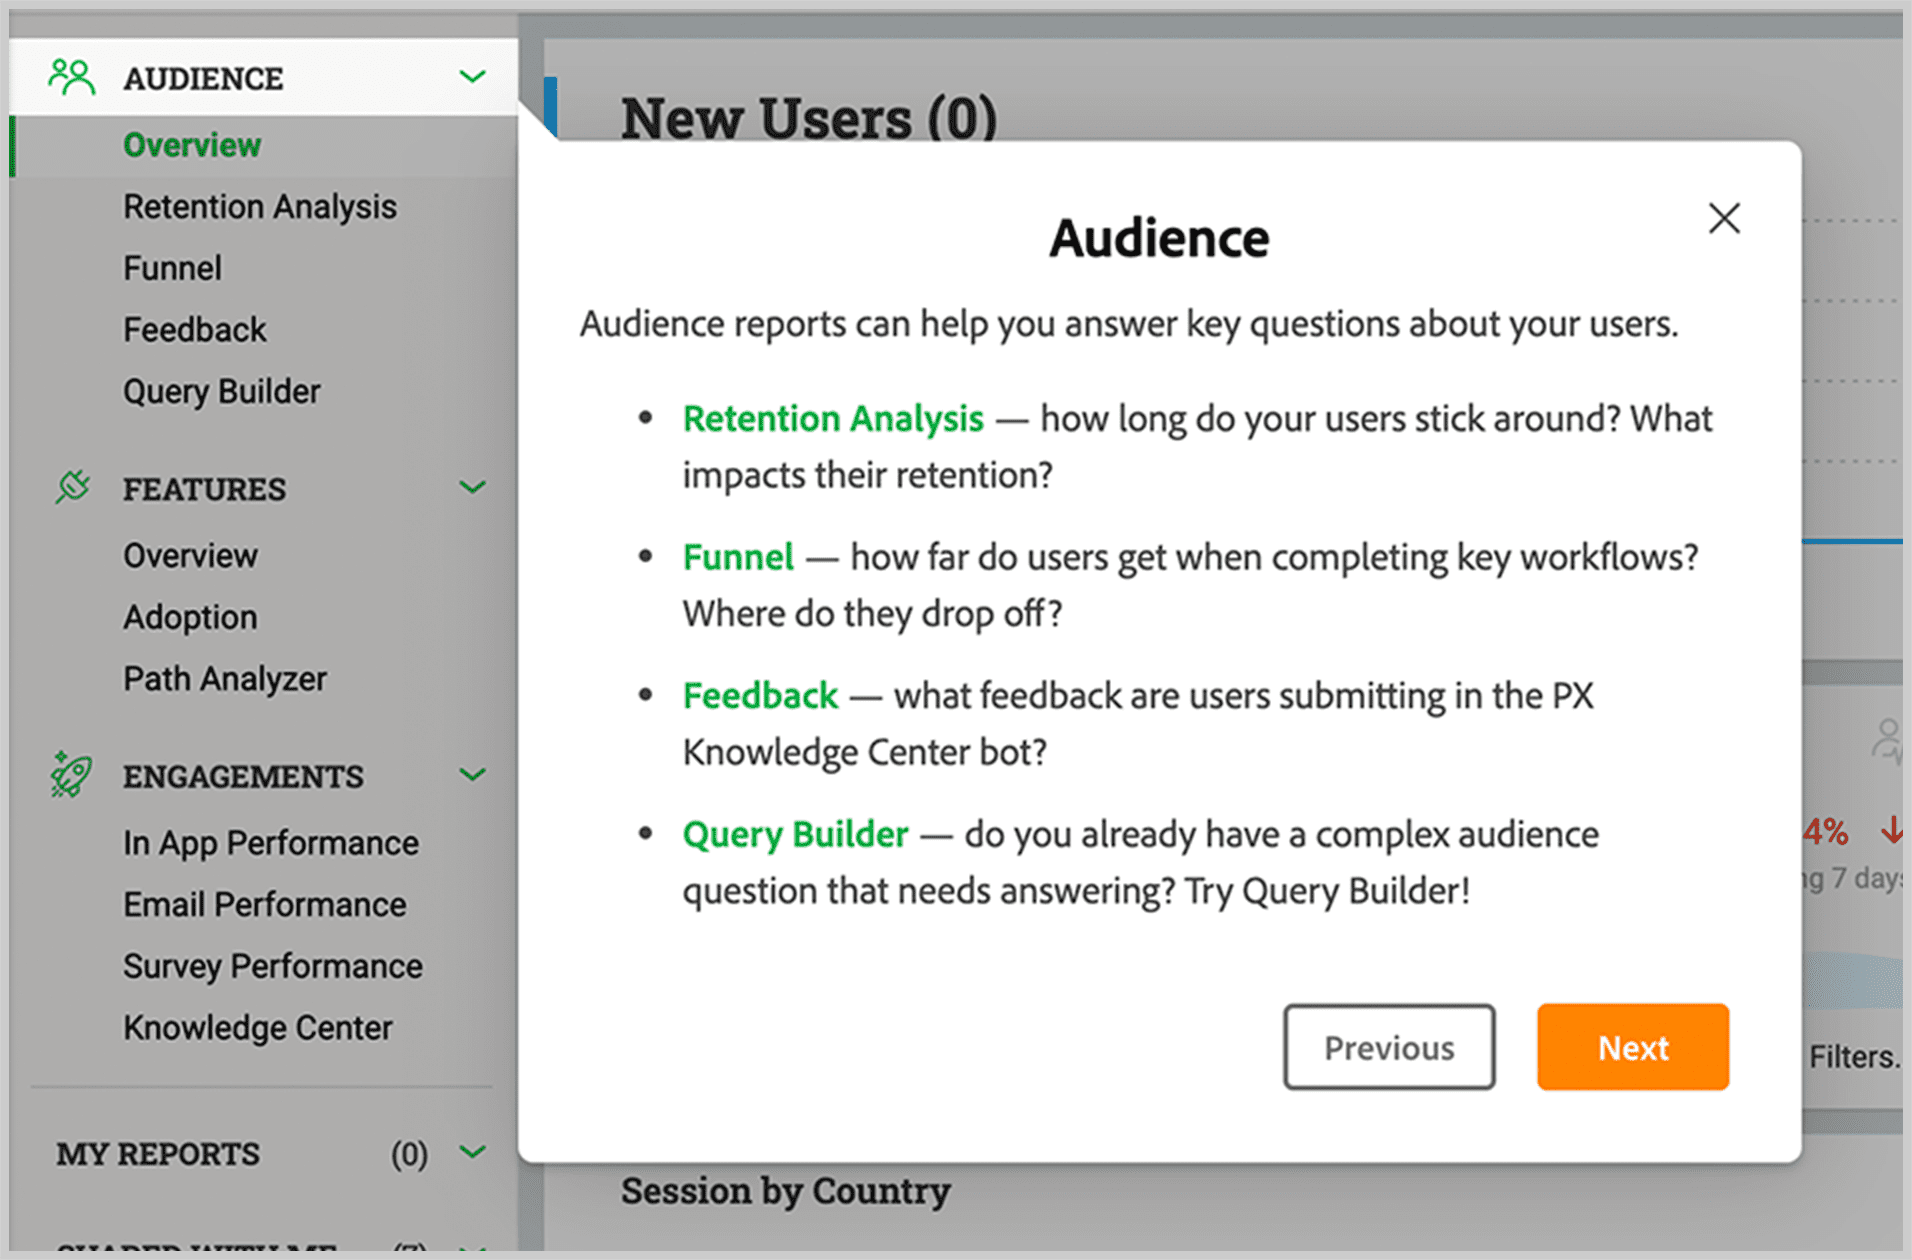Go to Path Analyzer in sidebar
The width and height of the screenshot is (1912, 1260).
(225, 679)
